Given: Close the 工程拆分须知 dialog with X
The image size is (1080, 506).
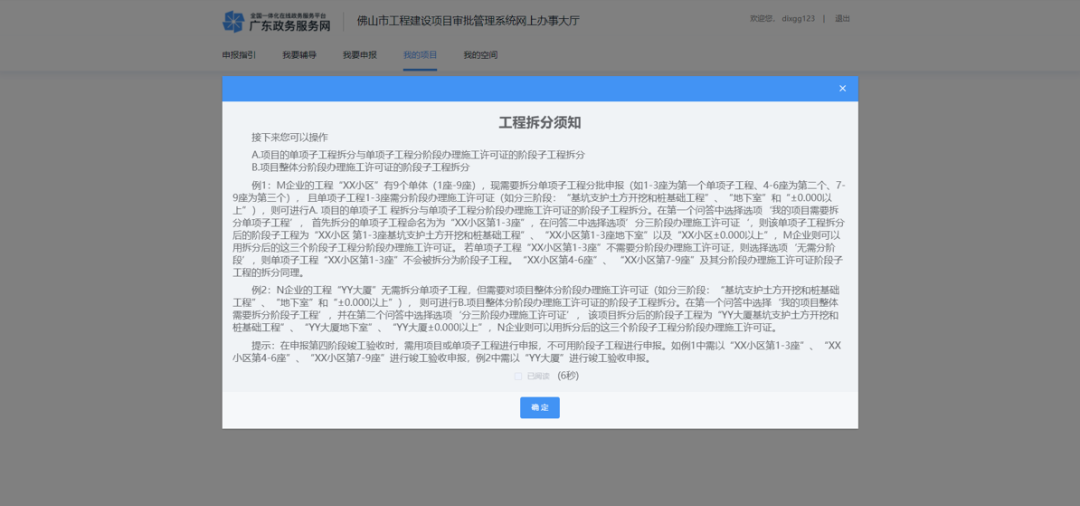Looking at the screenshot, I should (842, 88).
